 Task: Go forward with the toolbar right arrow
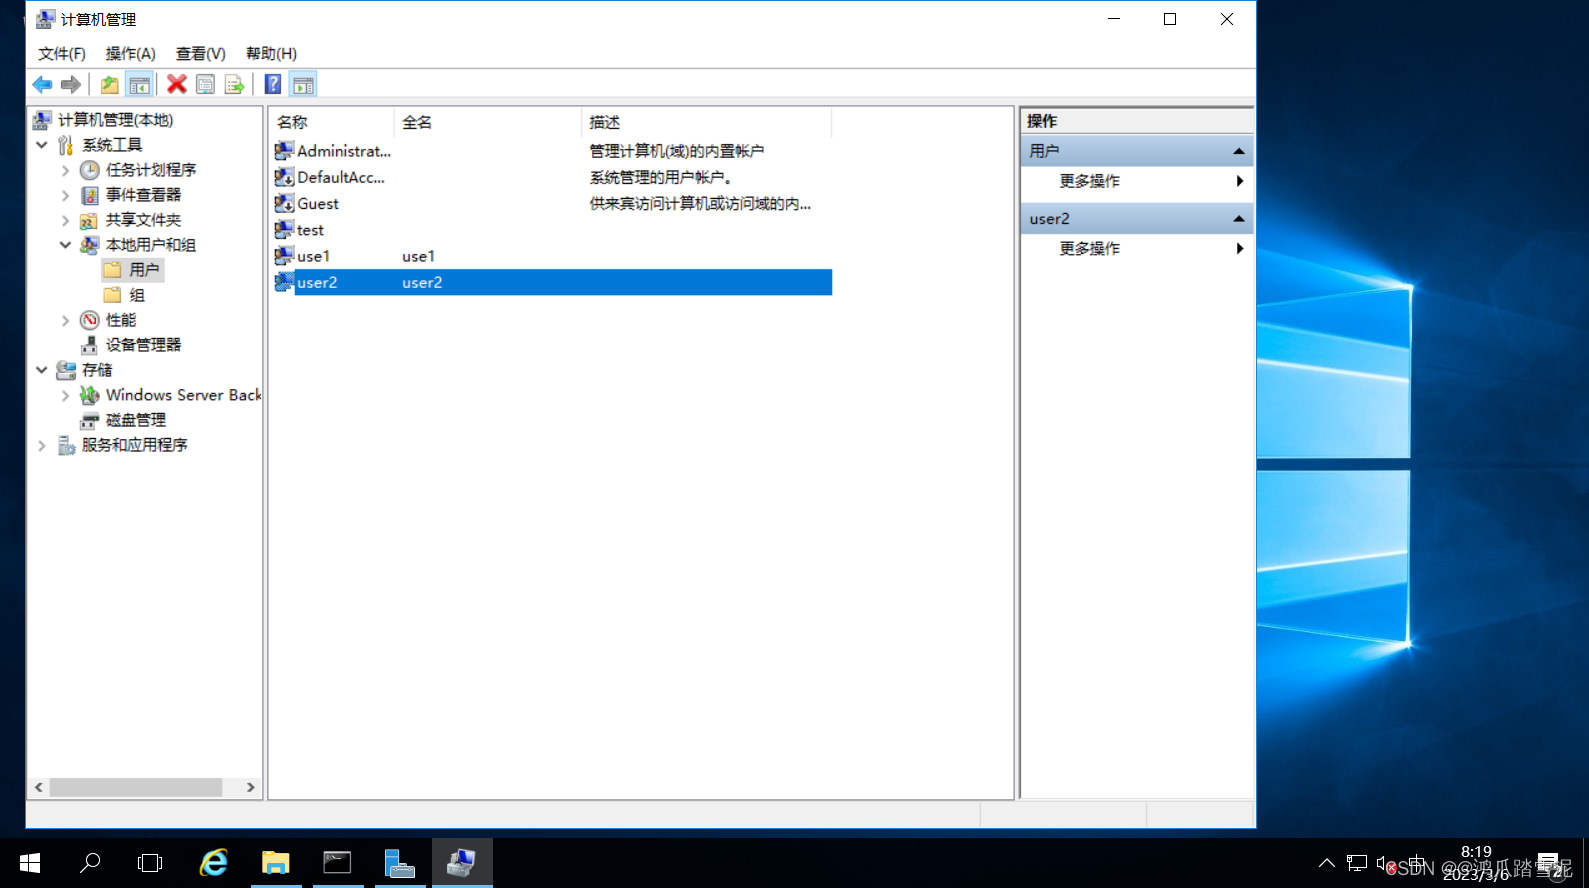(x=70, y=85)
